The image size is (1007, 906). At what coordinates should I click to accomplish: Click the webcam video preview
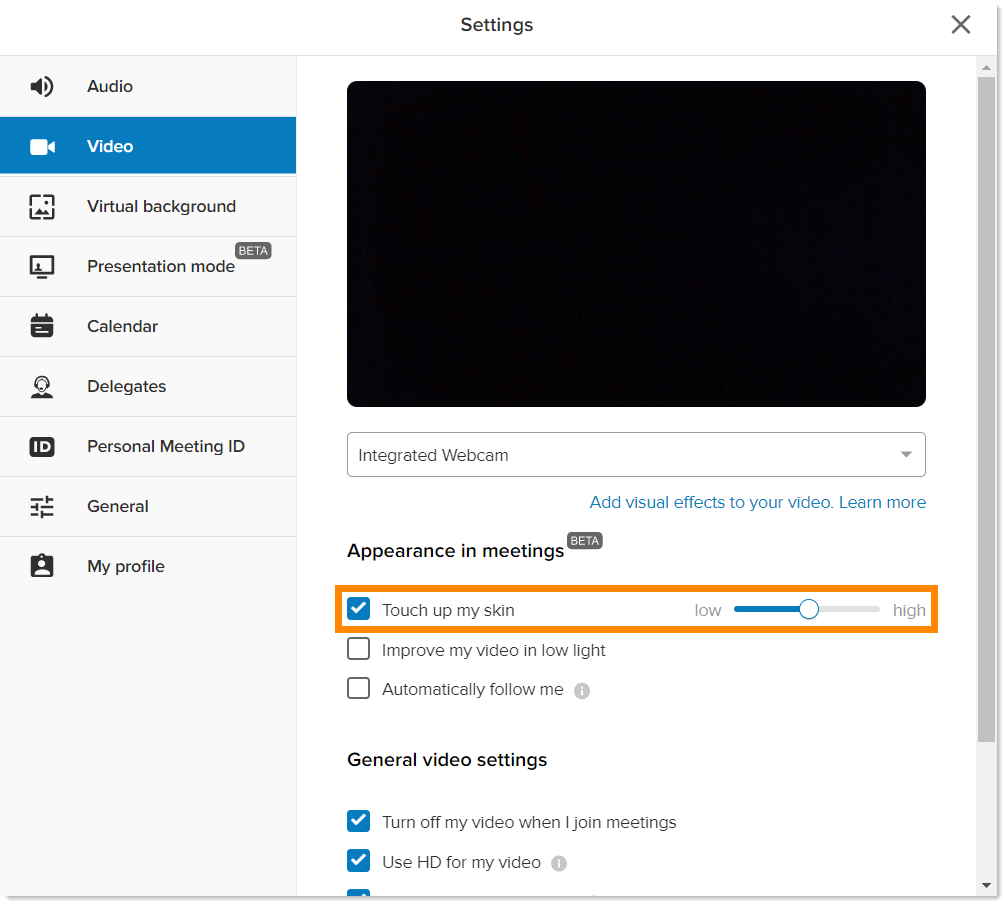tap(636, 244)
